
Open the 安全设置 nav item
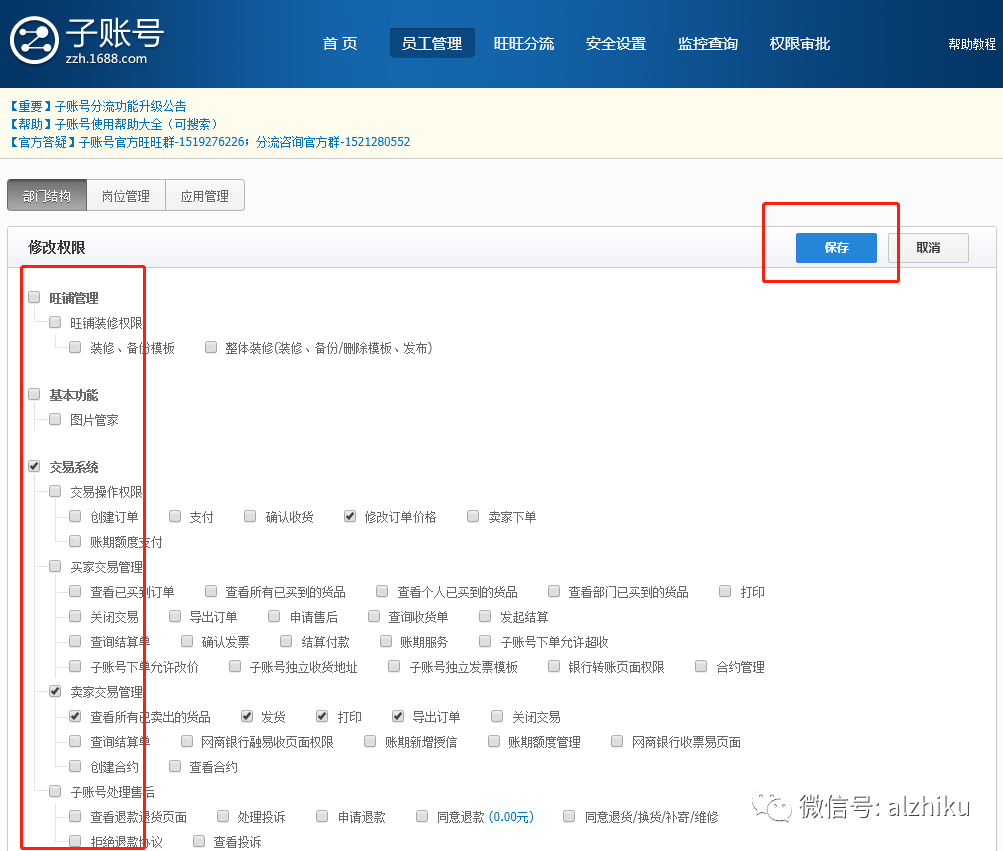616,44
